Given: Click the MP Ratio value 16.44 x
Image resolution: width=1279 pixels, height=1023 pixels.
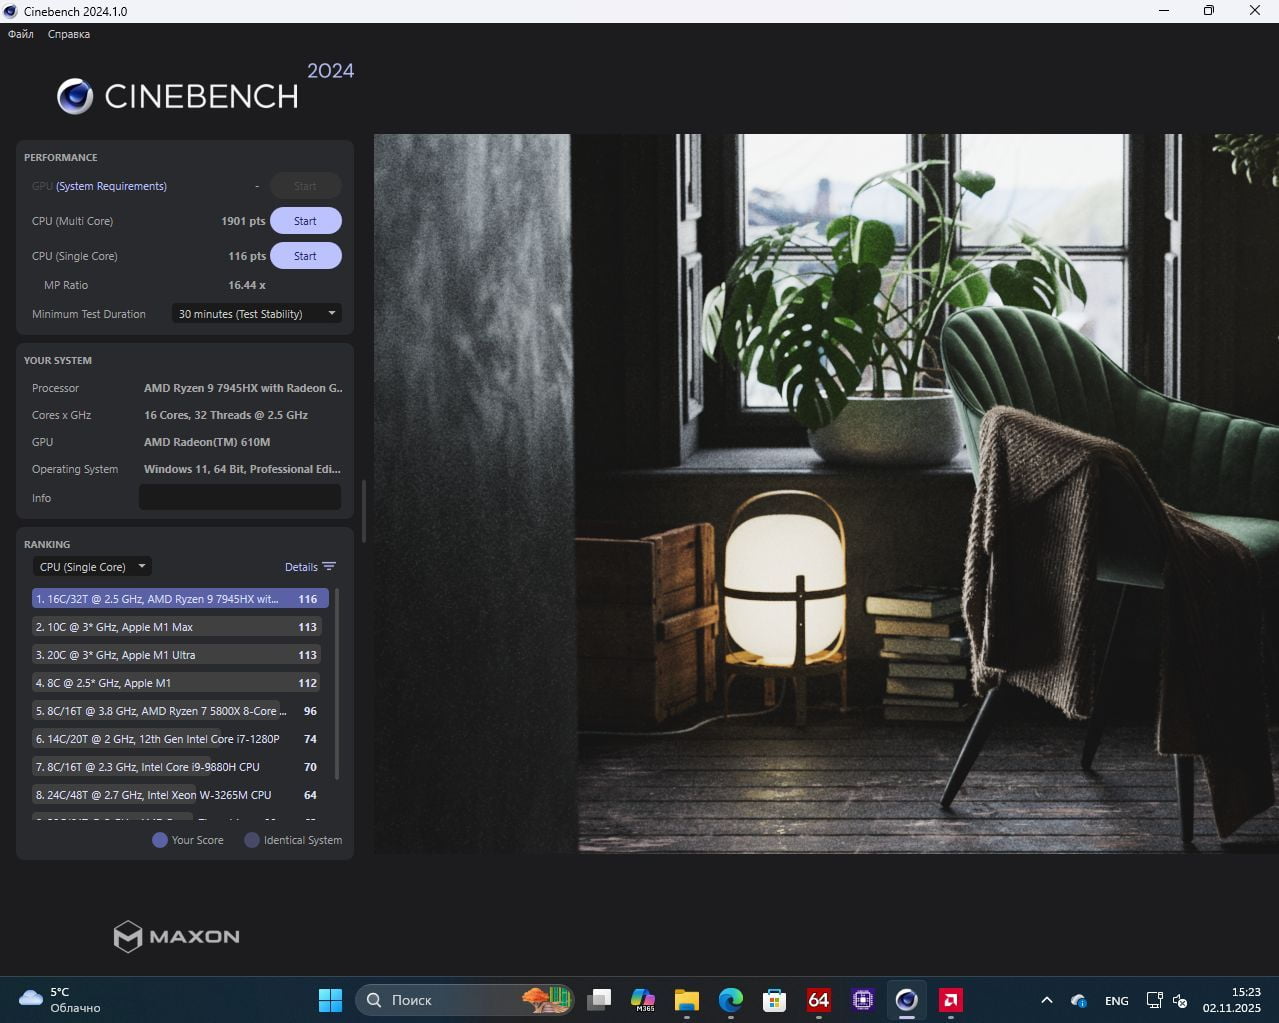Looking at the screenshot, I should (x=247, y=285).
